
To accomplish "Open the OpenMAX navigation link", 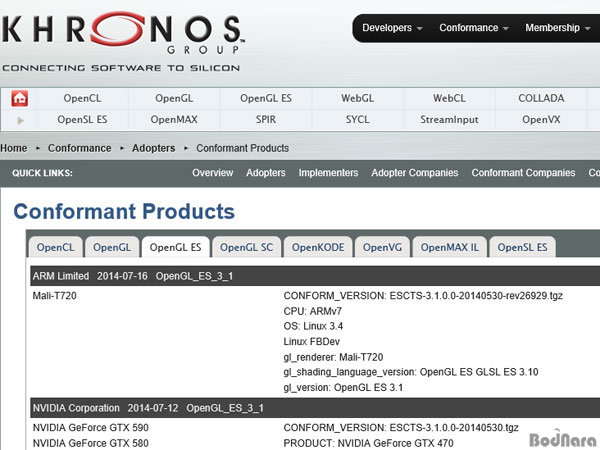I will click(x=174, y=120).
